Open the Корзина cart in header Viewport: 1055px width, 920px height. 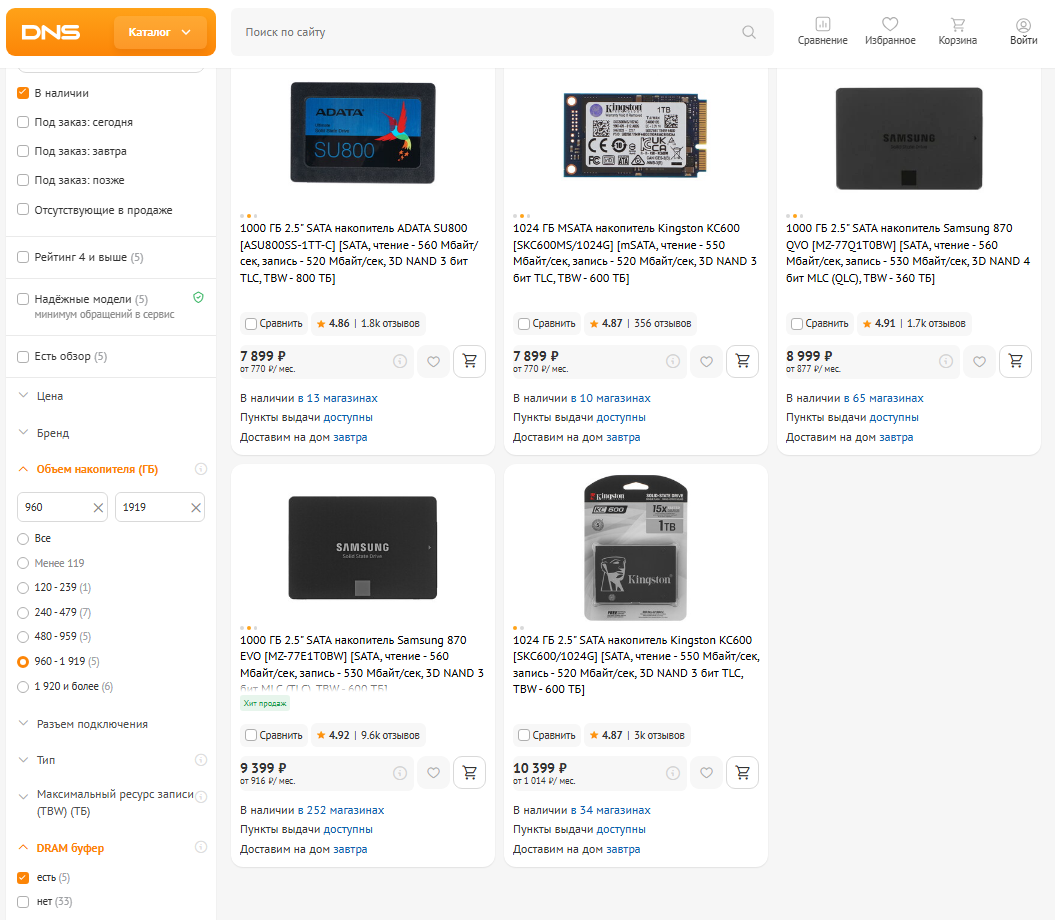pos(957,32)
